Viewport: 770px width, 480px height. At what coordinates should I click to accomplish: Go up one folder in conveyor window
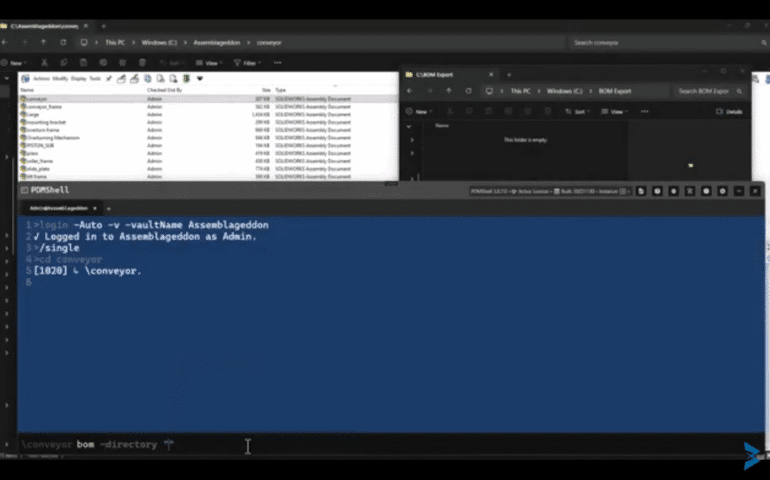[43, 43]
